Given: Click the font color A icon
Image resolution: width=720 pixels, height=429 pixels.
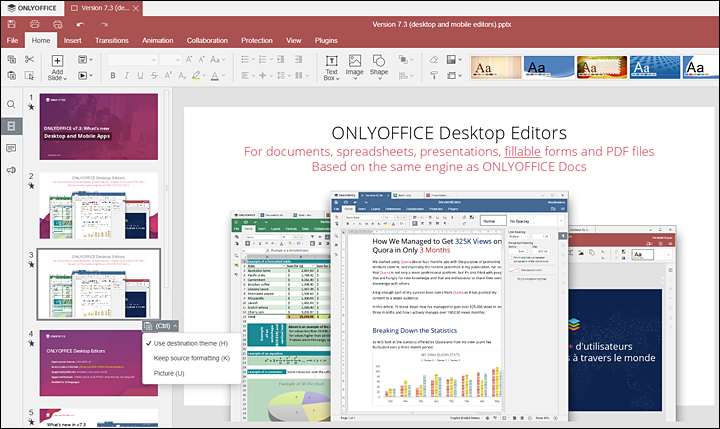Looking at the screenshot, I should (x=214, y=75).
